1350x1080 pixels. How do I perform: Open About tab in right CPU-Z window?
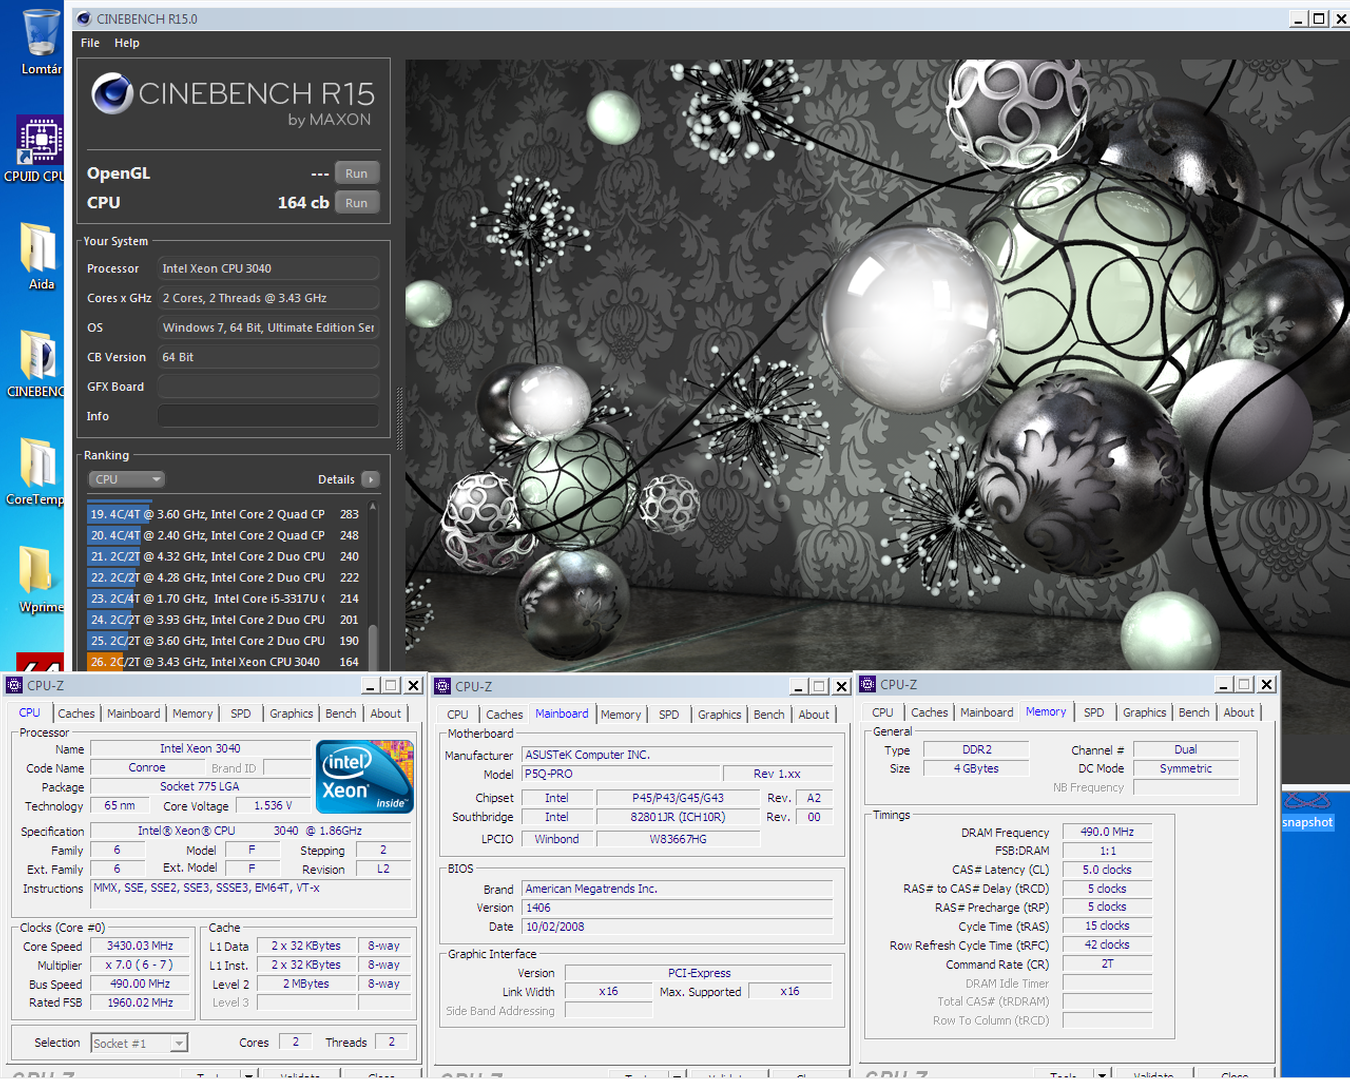click(x=1238, y=712)
